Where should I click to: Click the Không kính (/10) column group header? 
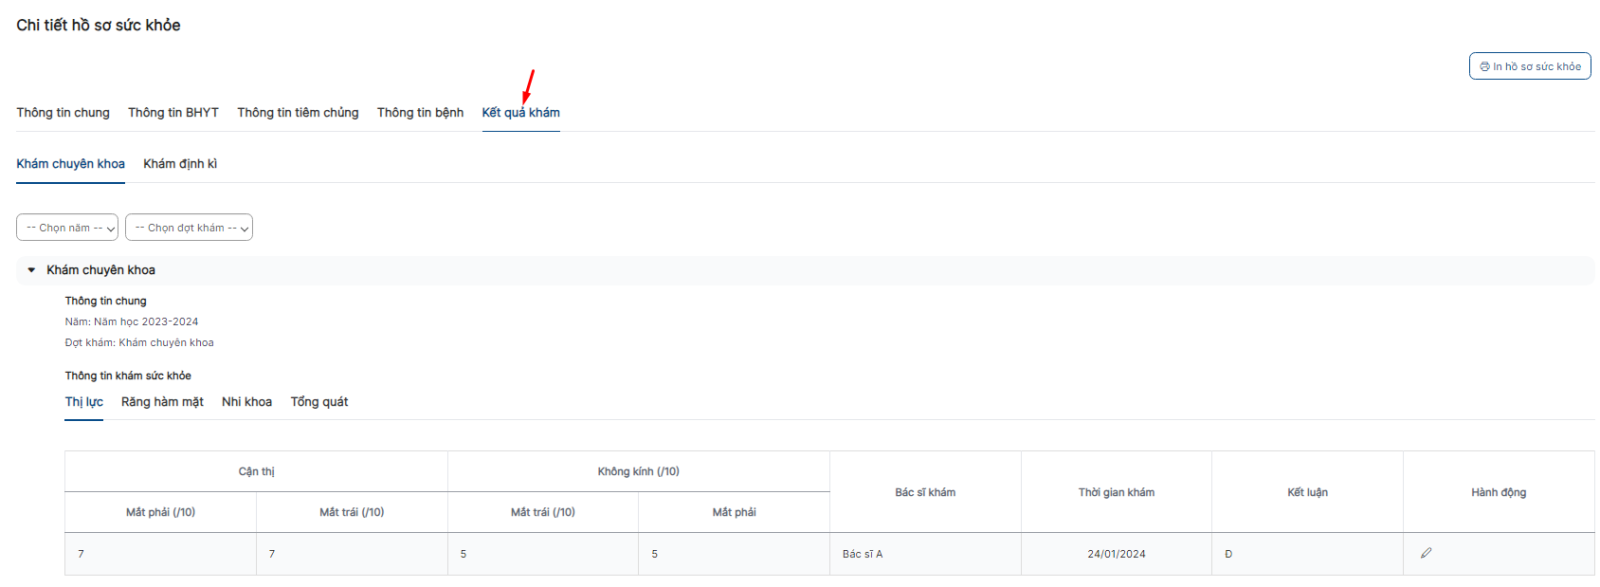[638, 472]
